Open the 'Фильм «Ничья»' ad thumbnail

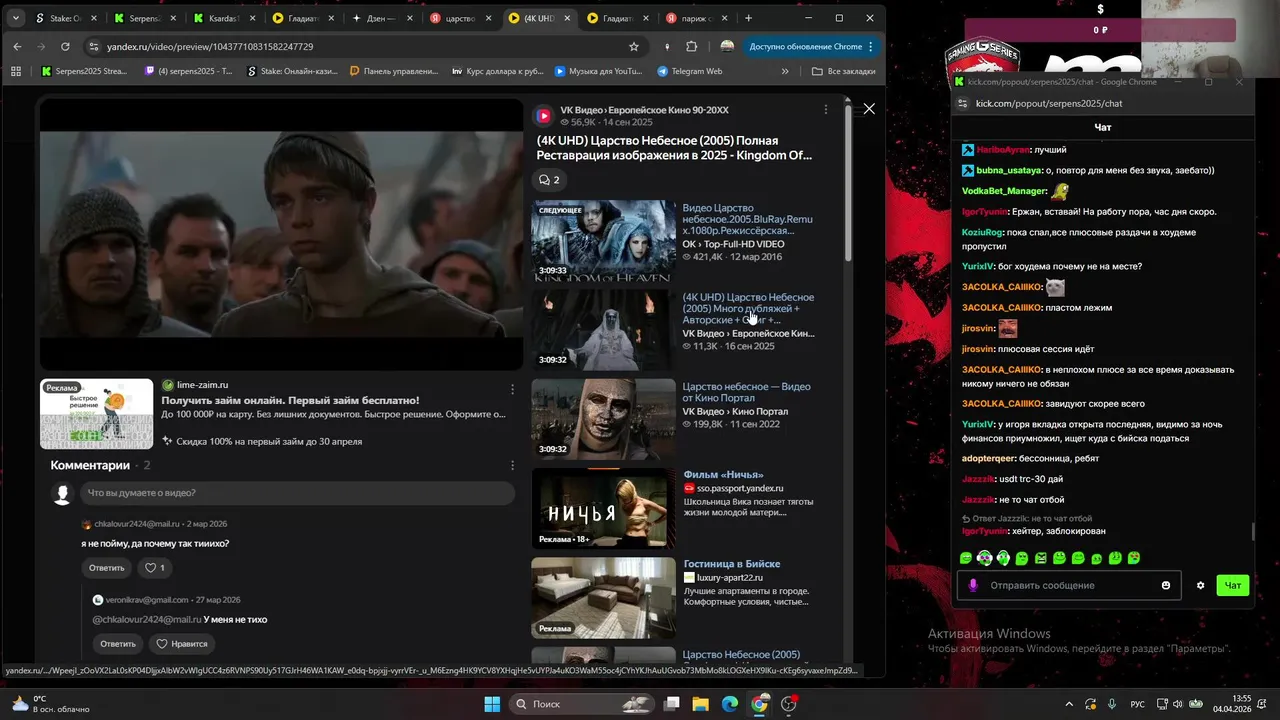(x=603, y=508)
